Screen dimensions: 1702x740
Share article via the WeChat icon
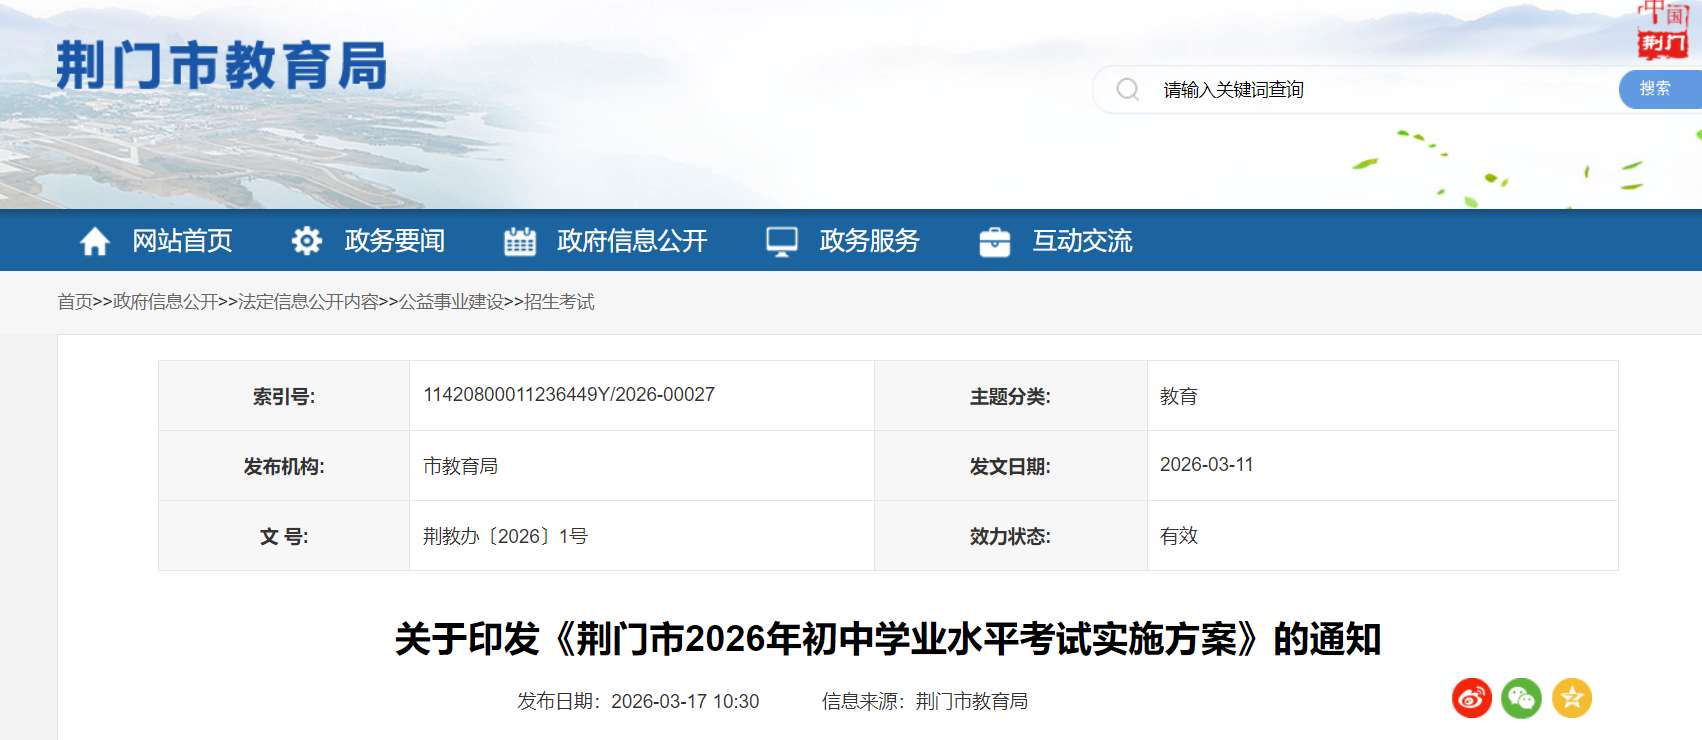(x=1522, y=698)
